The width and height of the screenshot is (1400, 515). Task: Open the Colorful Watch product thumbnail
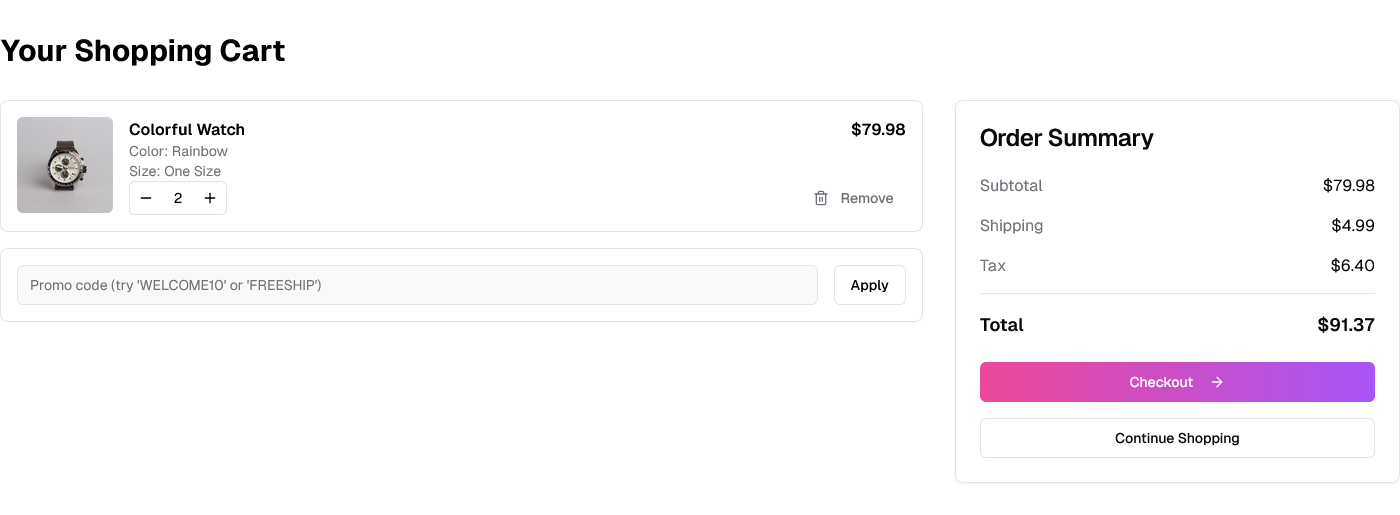pyautogui.click(x=65, y=165)
